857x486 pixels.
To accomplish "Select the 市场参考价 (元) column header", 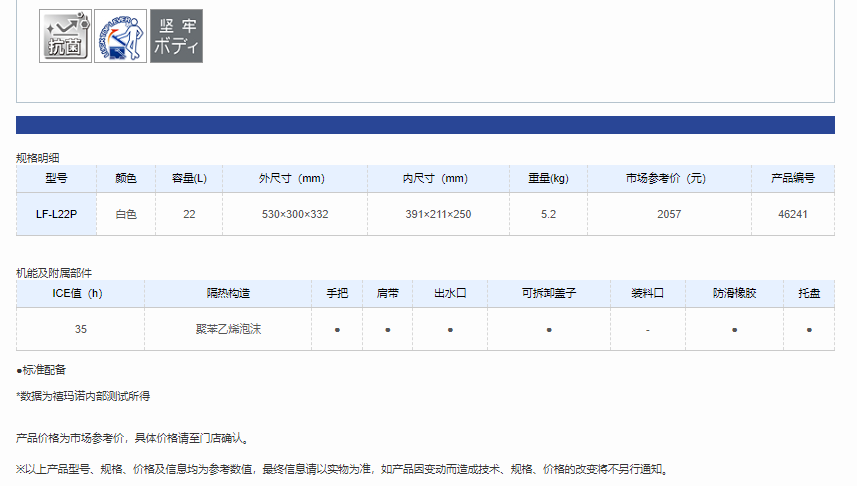I will click(669, 178).
